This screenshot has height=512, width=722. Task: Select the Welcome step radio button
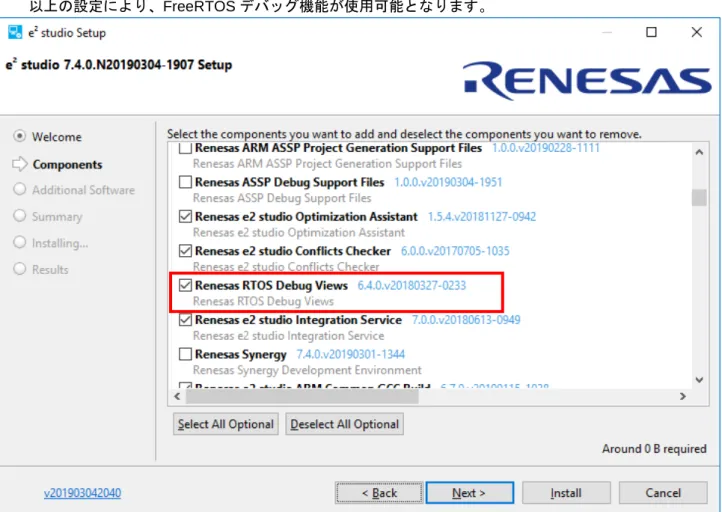[19, 136]
